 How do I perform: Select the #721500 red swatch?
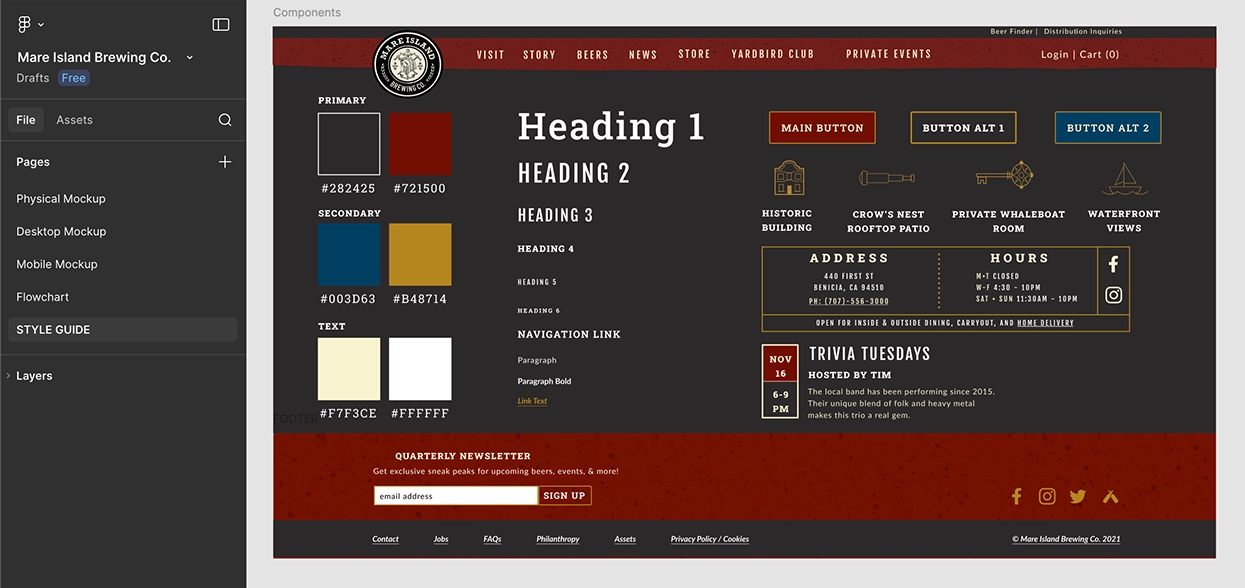point(420,144)
